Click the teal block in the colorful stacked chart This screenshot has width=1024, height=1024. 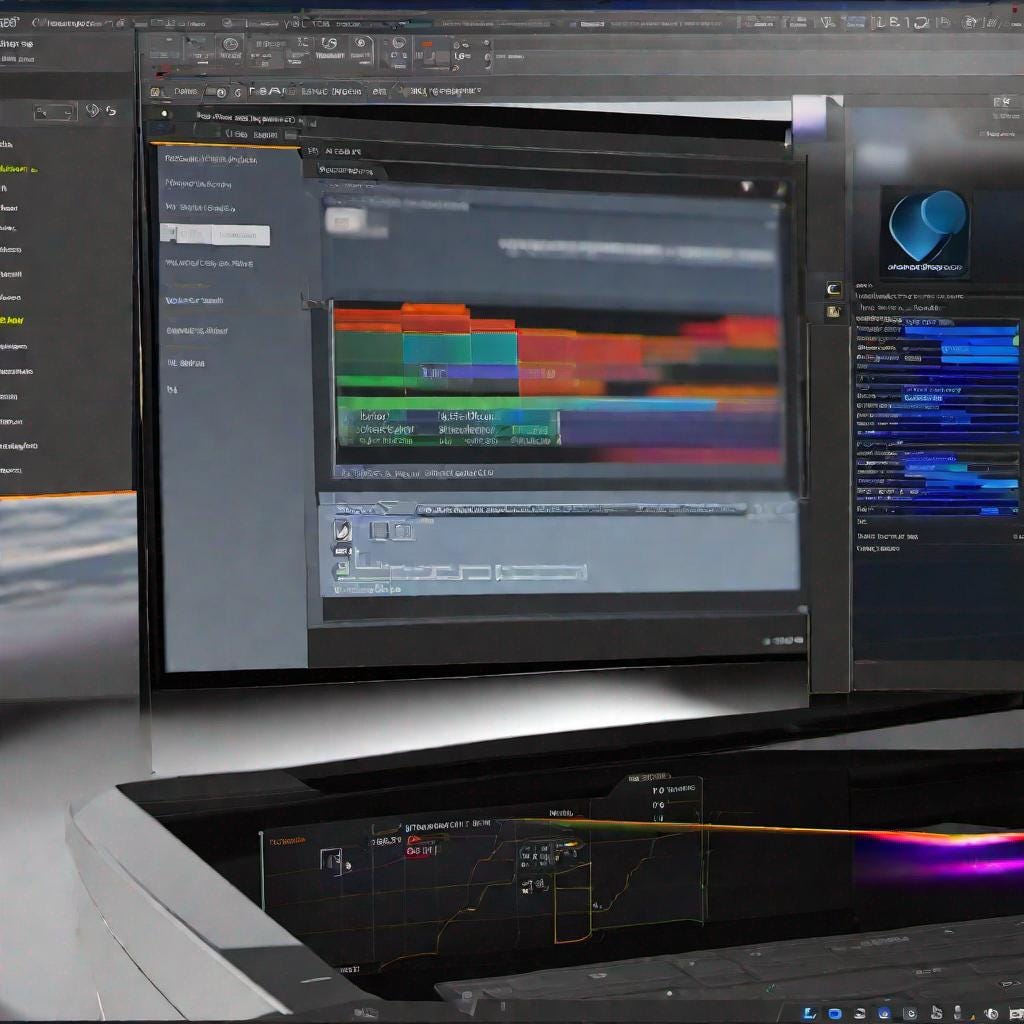tap(460, 348)
